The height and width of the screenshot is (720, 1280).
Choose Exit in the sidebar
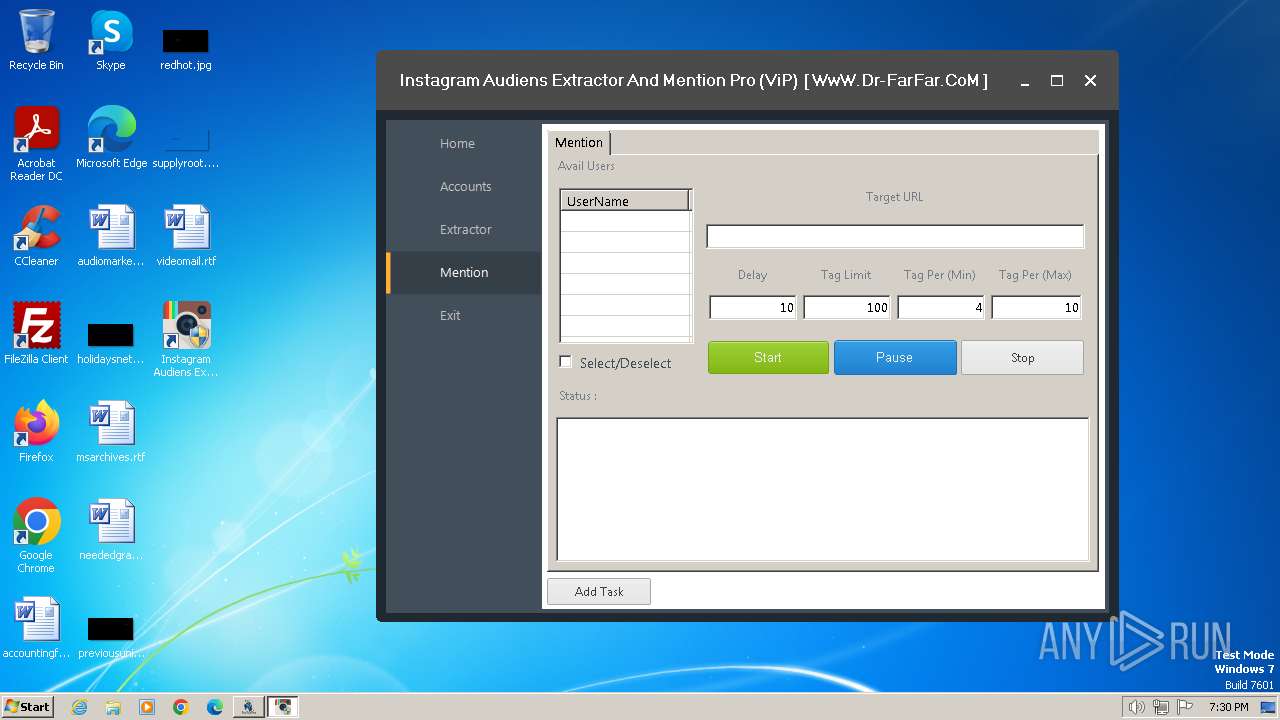450,315
